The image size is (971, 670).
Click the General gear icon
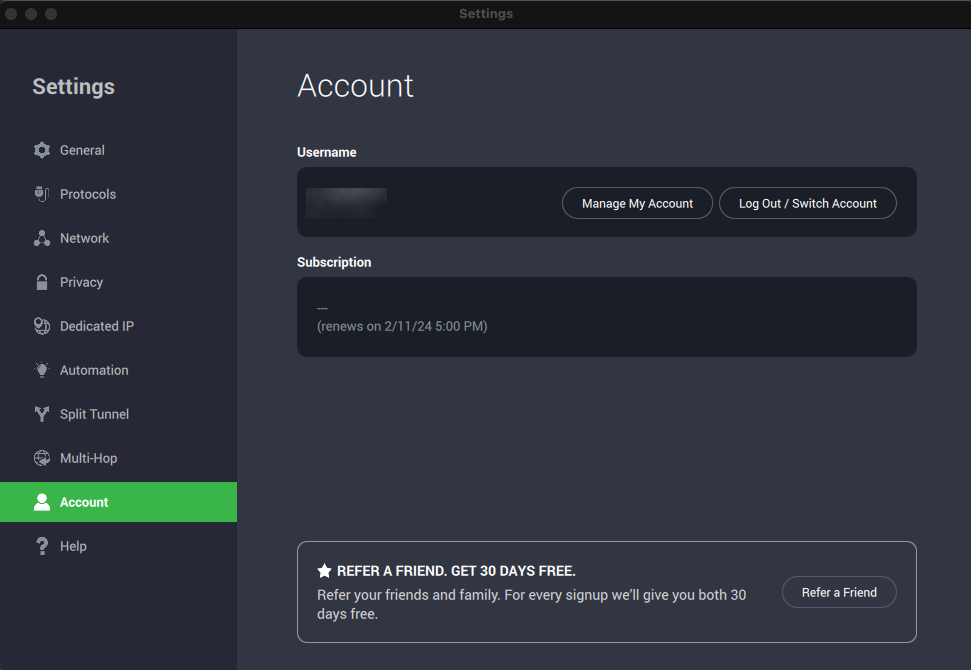[41, 150]
